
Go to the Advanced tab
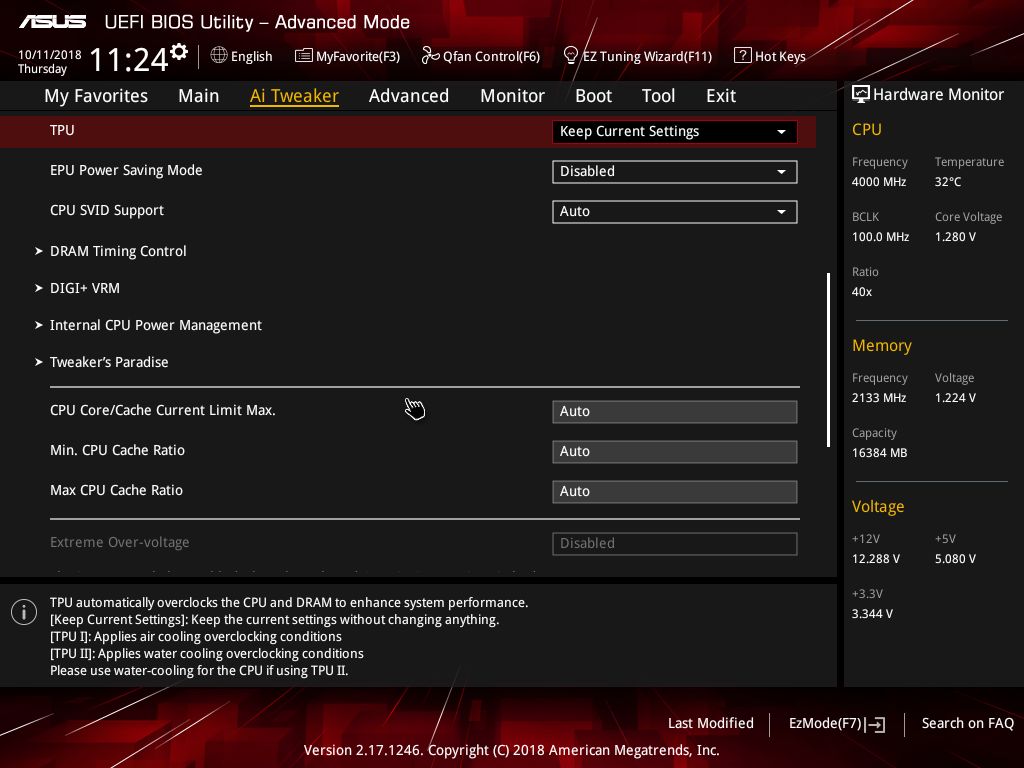pos(409,96)
